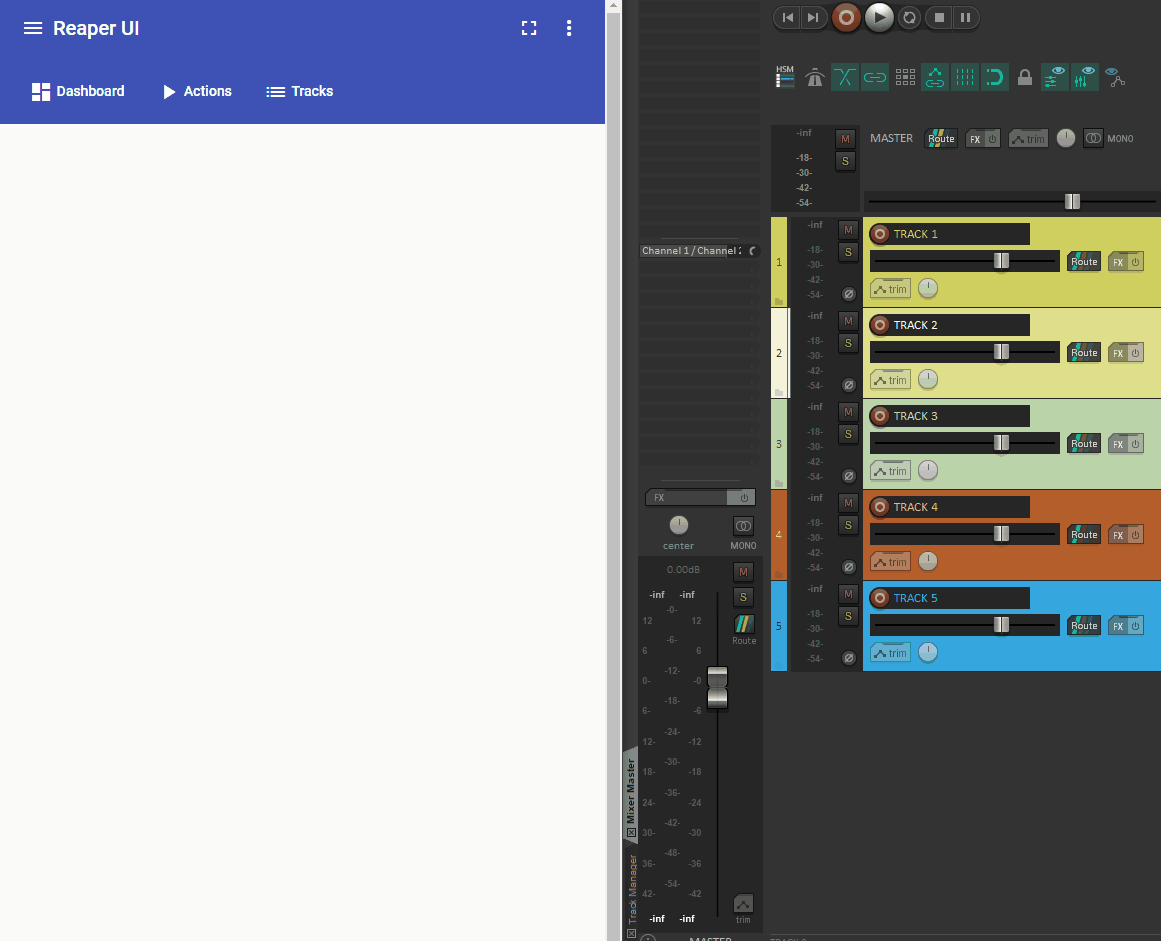Switch to the Tracks tab
Screen dimensions: 1161x941
pyautogui.click(x=299, y=91)
